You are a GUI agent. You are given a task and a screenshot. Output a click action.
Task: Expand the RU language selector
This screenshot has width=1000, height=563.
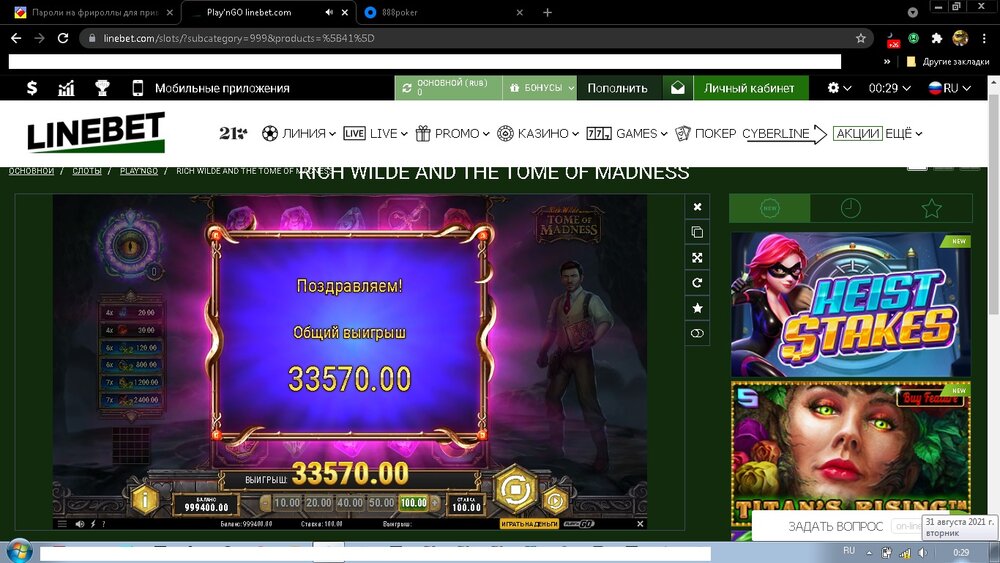pyautogui.click(x=950, y=88)
